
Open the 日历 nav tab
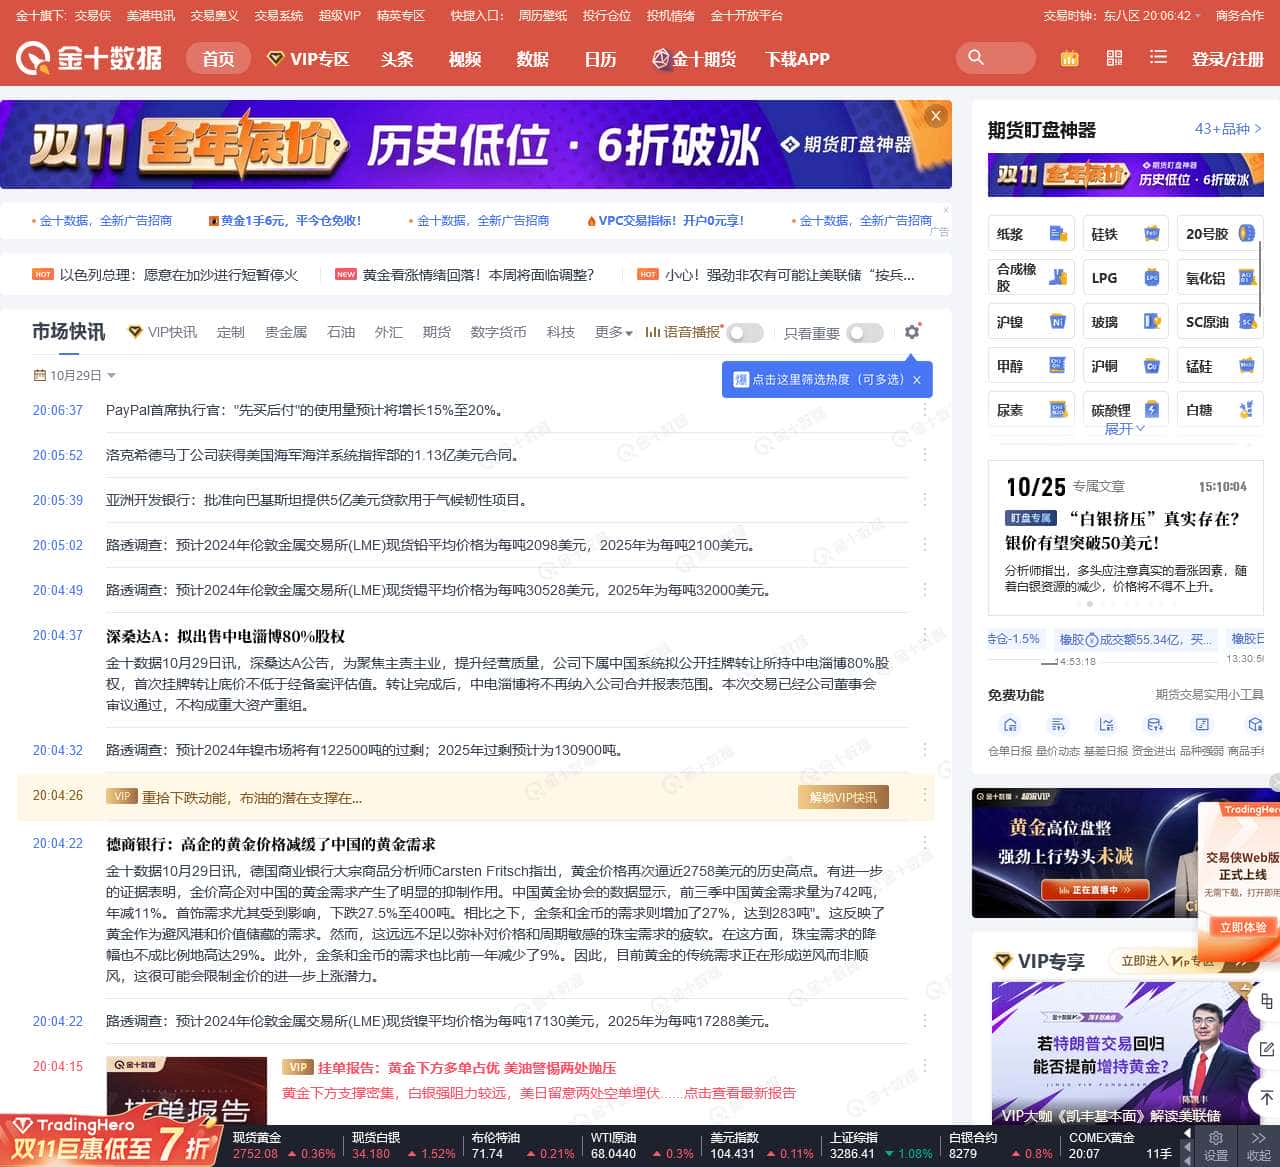coord(600,59)
